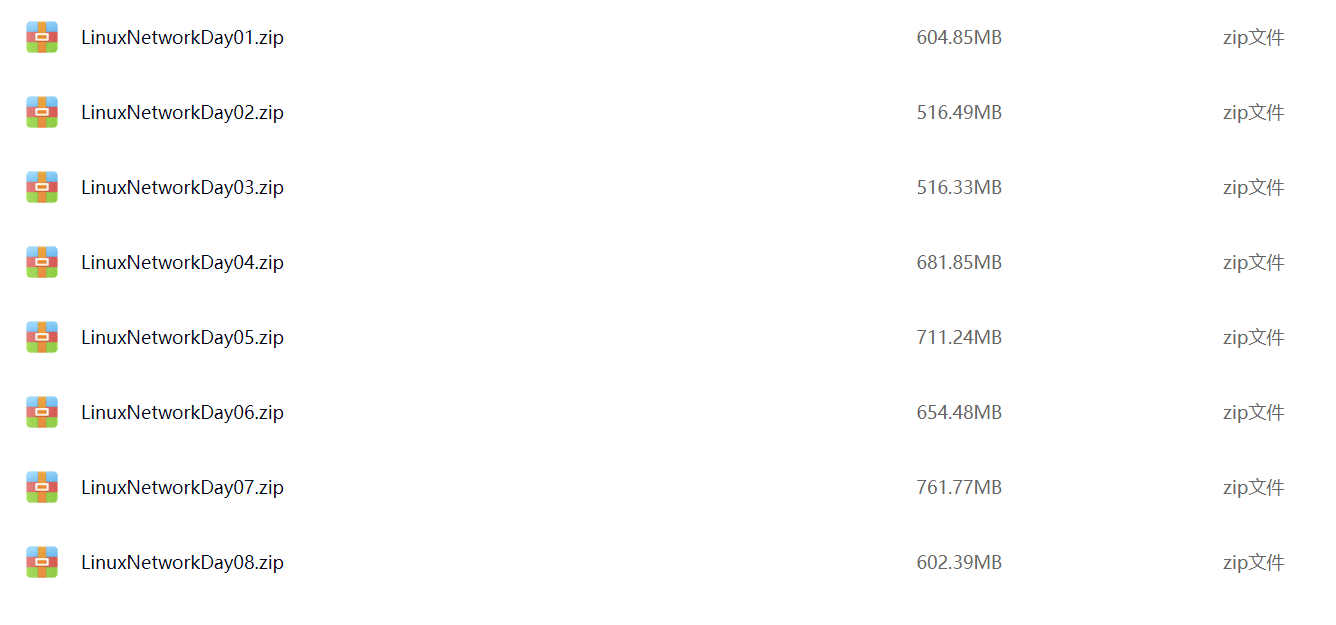Open the LinuxNetworkDay05.zip file name

click(x=182, y=338)
